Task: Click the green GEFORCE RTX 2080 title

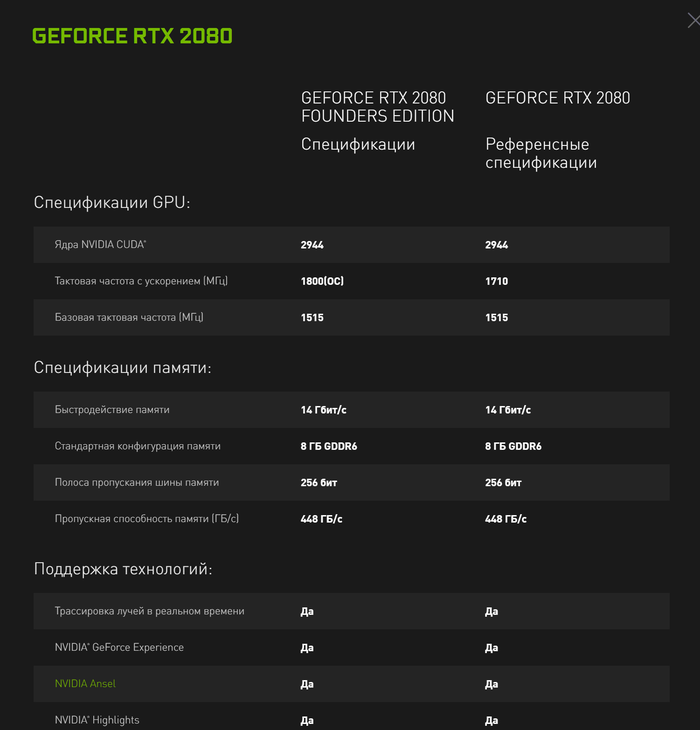Action: tap(132, 37)
